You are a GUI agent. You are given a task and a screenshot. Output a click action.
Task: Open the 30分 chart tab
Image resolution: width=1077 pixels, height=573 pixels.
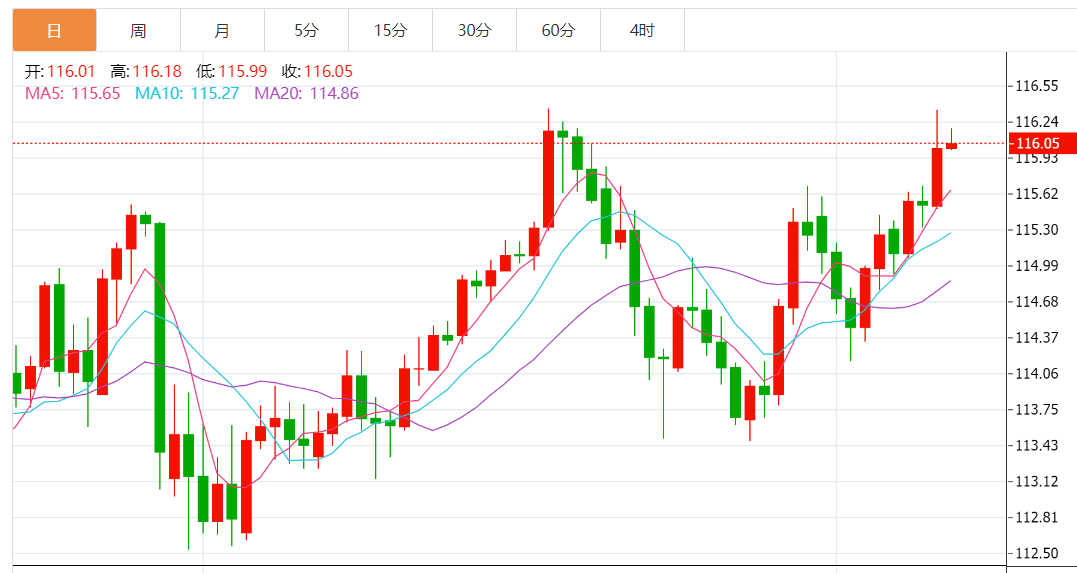coord(474,30)
